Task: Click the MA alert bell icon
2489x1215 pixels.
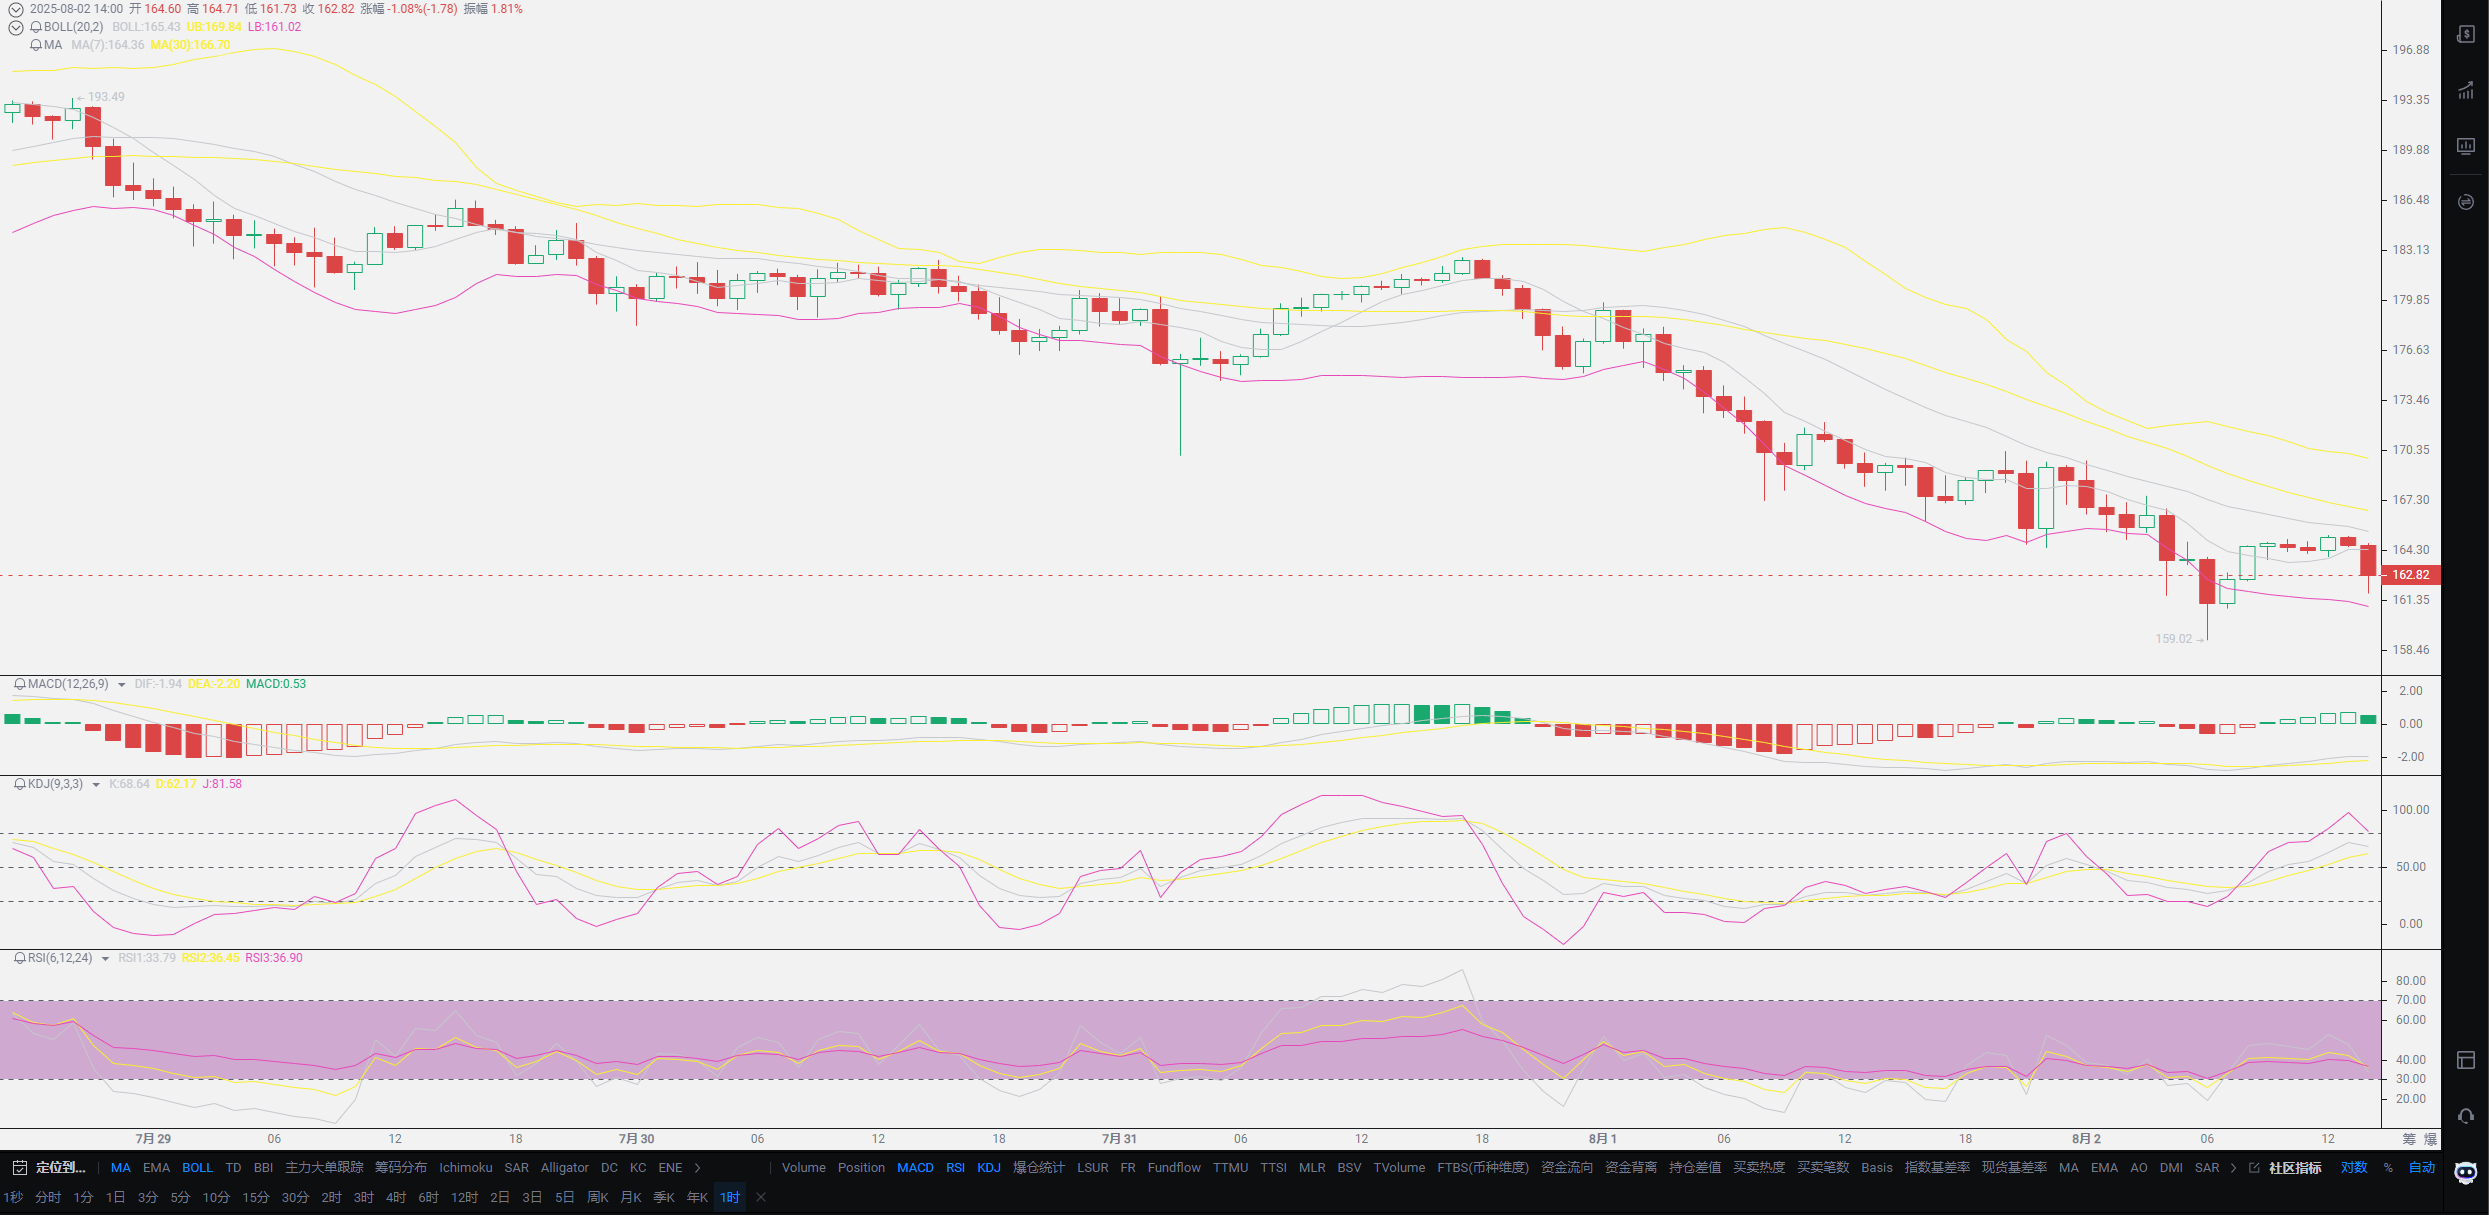Action: [x=36, y=45]
